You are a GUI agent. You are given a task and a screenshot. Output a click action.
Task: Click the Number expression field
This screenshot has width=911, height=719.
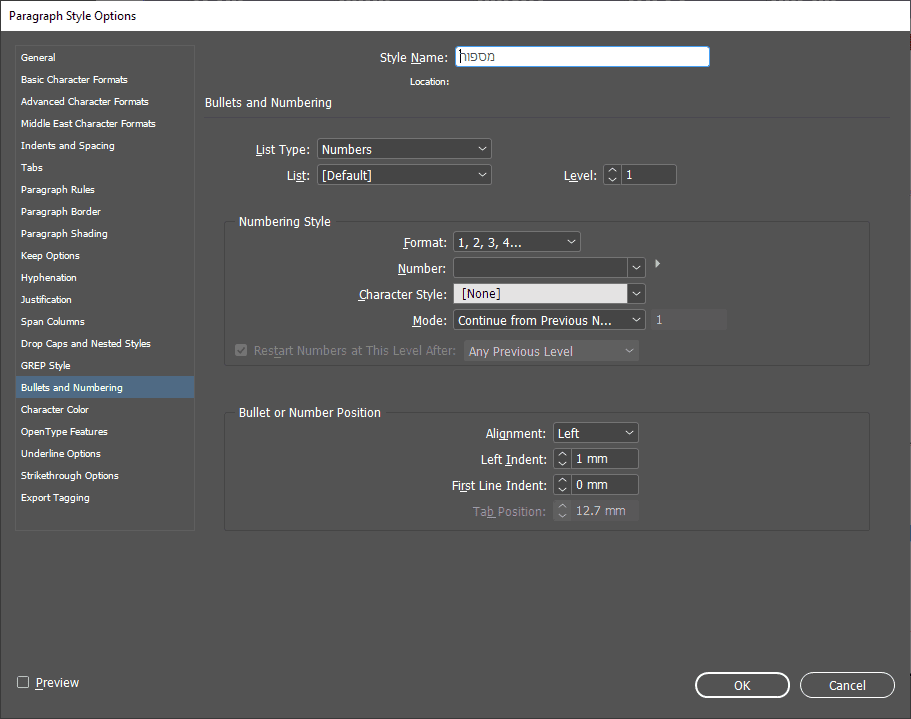[x=540, y=268]
